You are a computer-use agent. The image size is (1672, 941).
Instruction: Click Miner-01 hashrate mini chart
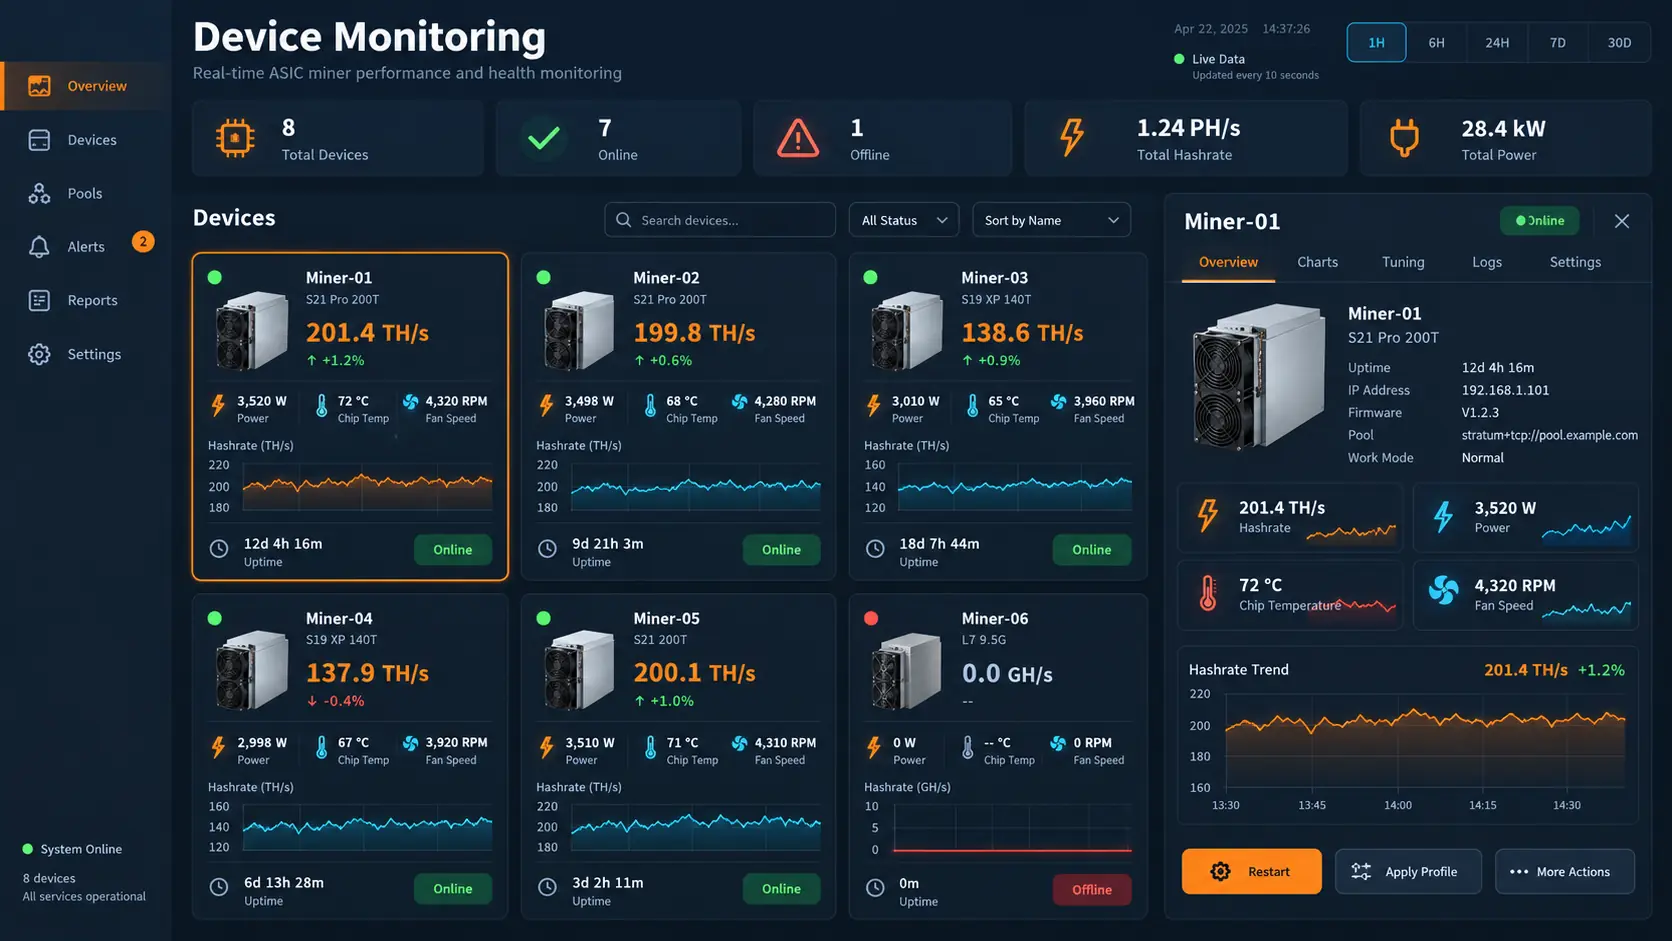(368, 488)
